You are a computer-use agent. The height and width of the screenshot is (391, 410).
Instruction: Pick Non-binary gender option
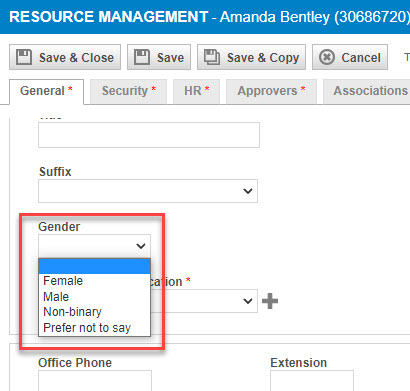[x=94, y=312]
